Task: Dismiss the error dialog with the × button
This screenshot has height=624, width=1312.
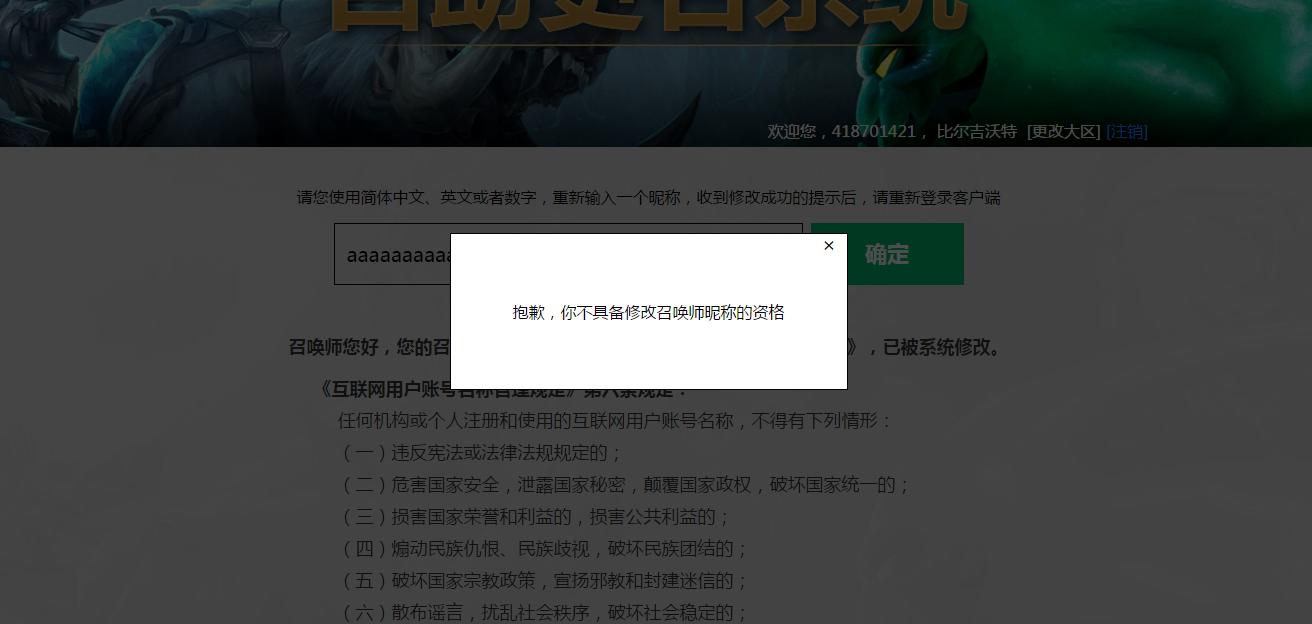Action: pos(828,245)
